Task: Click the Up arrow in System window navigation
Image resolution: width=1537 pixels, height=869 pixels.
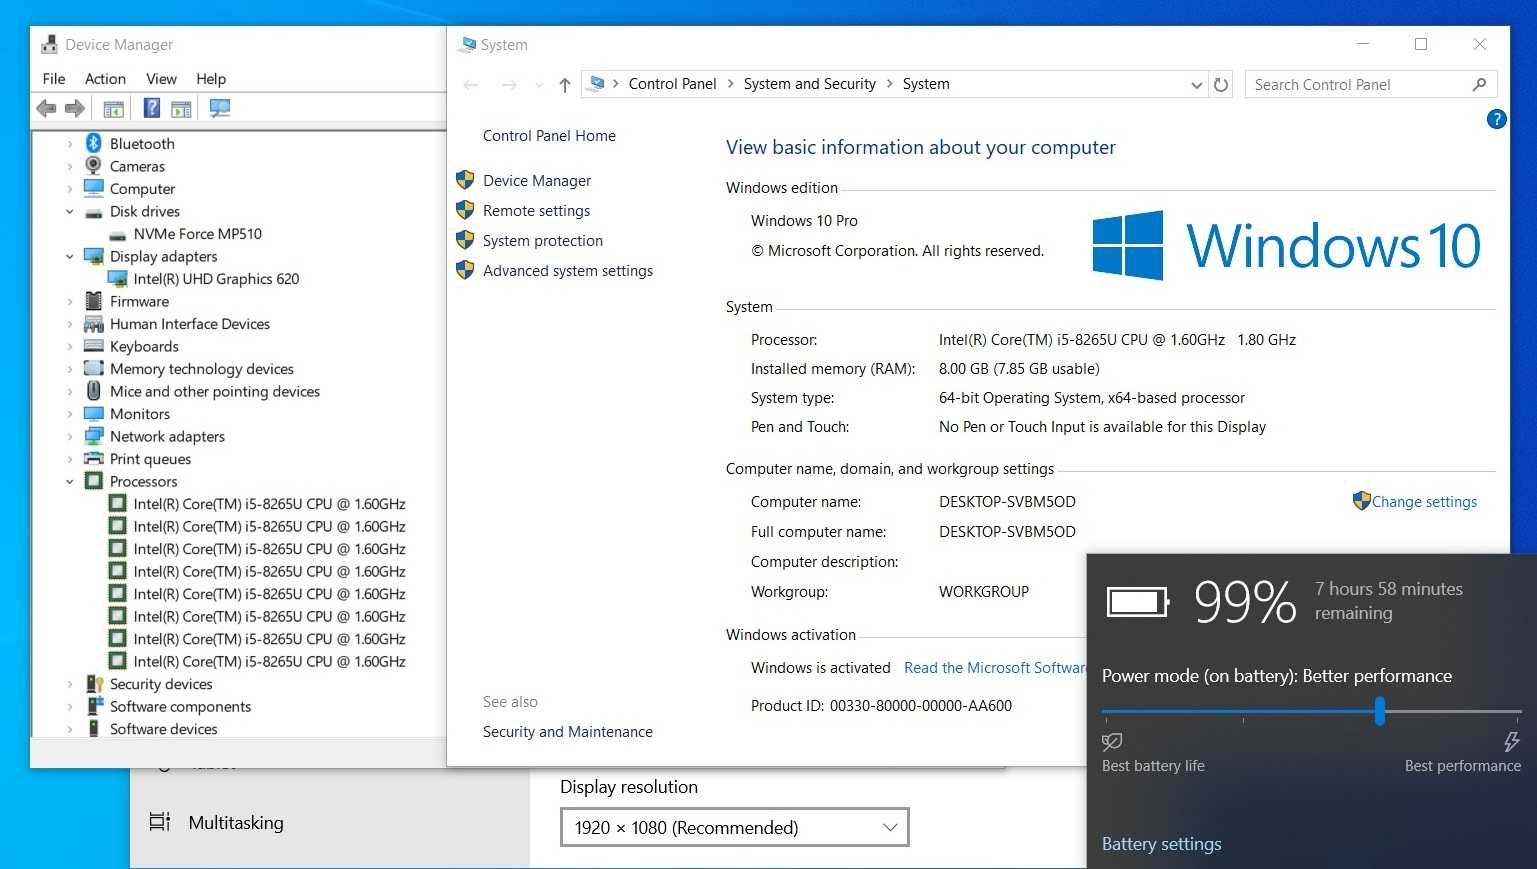Action: pyautogui.click(x=565, y=85)
